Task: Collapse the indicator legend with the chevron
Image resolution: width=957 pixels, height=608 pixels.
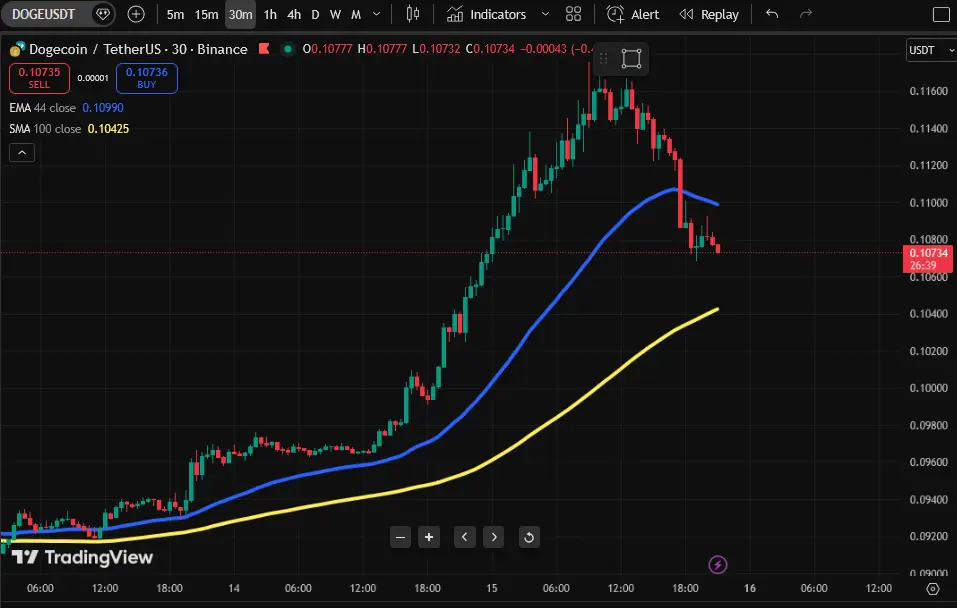Action: (22, 153)
